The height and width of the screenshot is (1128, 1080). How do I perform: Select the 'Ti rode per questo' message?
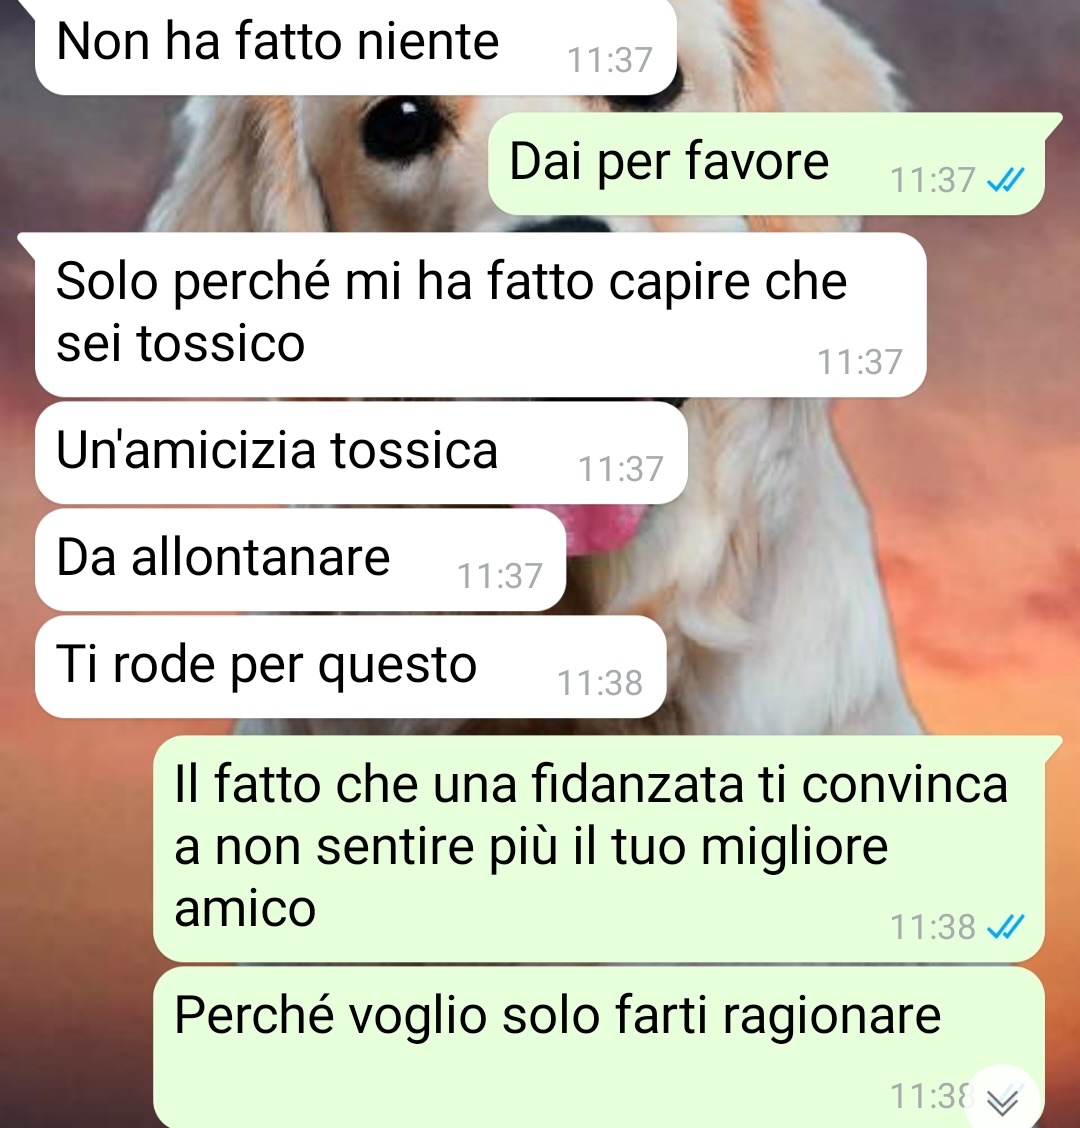click(350, 666)
